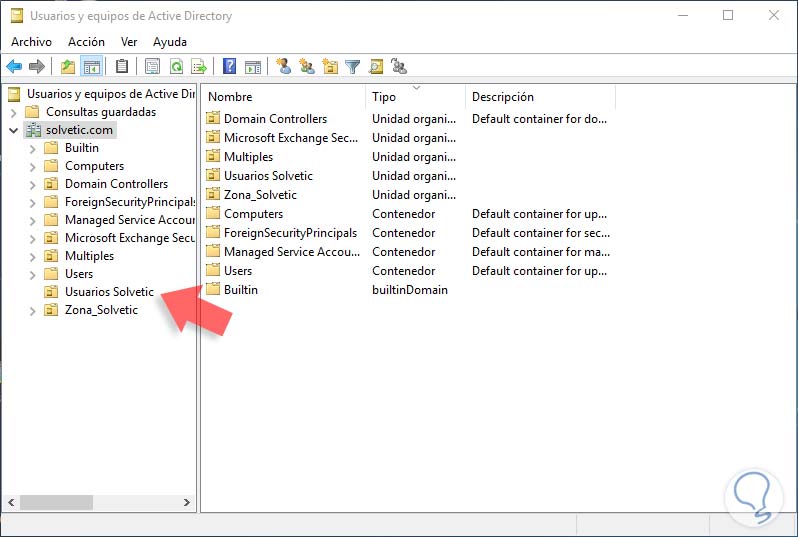Screen dimensions: 798x537
Task: Create a new organizational unit icon
Action: pos(330,66)
